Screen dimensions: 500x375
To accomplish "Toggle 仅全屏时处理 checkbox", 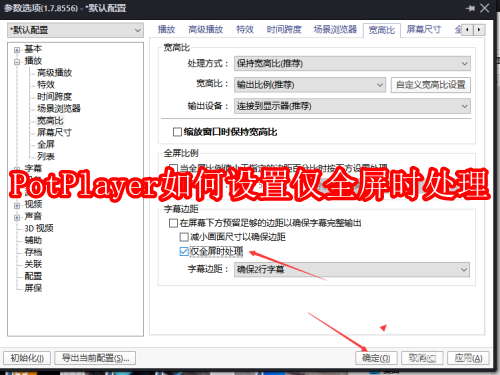I will pyautogui.click(x=184, y=251).
